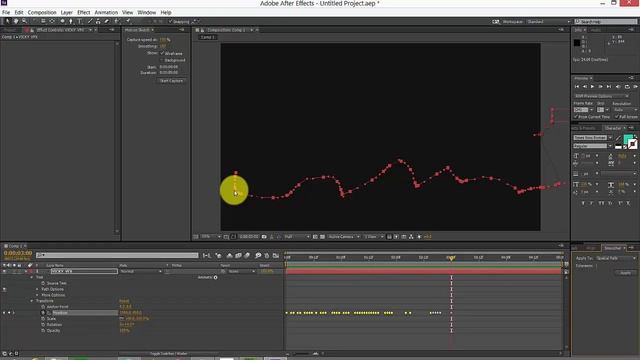Viewport: 640px width, 360px height.
Task: Toggle the Scale constrain proportions link
Action: 122,319
